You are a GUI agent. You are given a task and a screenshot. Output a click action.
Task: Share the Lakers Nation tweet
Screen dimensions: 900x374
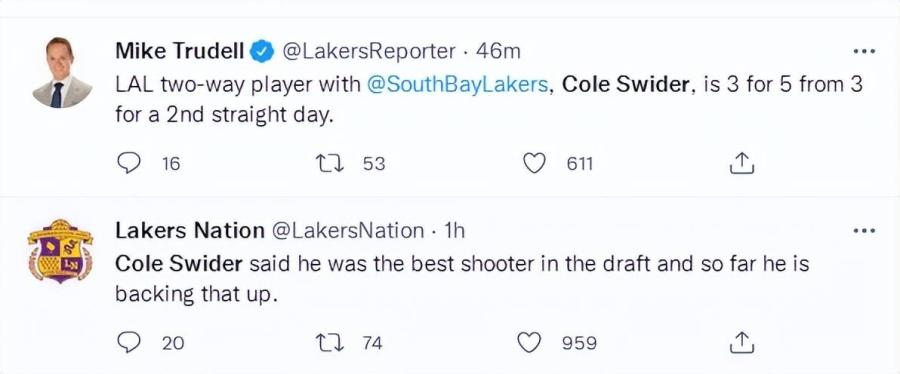click(x=740, y=342)
